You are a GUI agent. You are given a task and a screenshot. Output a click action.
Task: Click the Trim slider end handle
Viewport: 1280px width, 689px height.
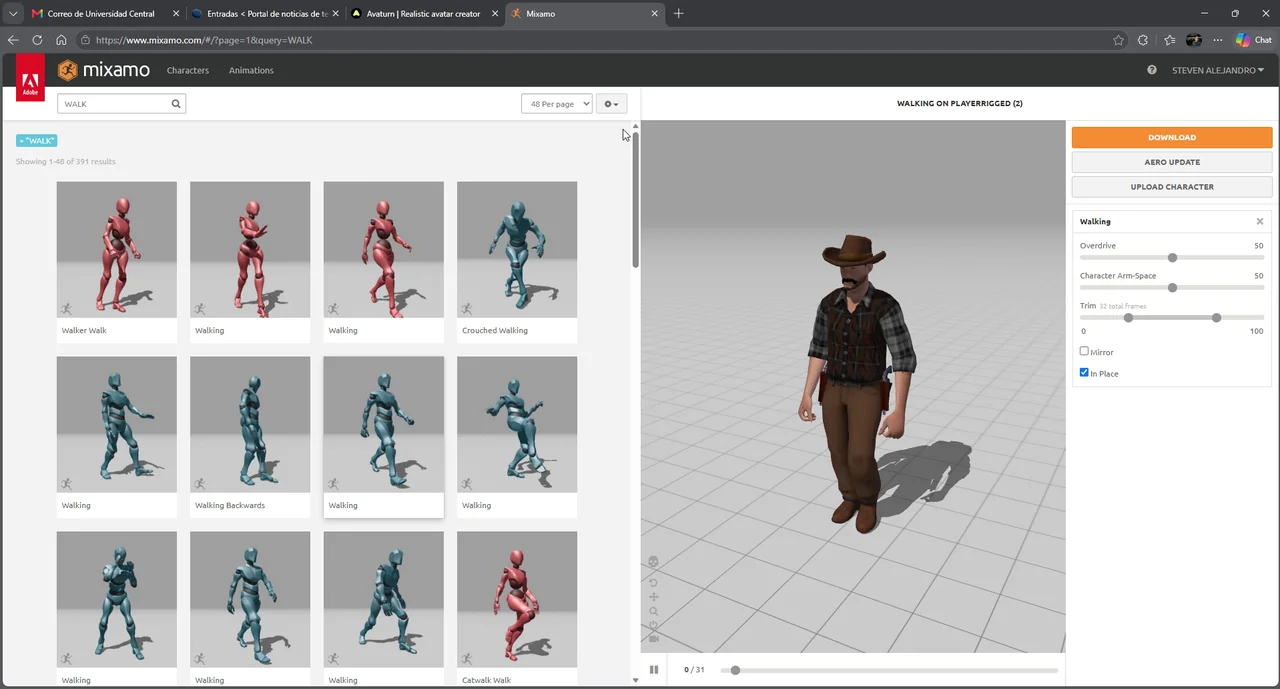1216,318
